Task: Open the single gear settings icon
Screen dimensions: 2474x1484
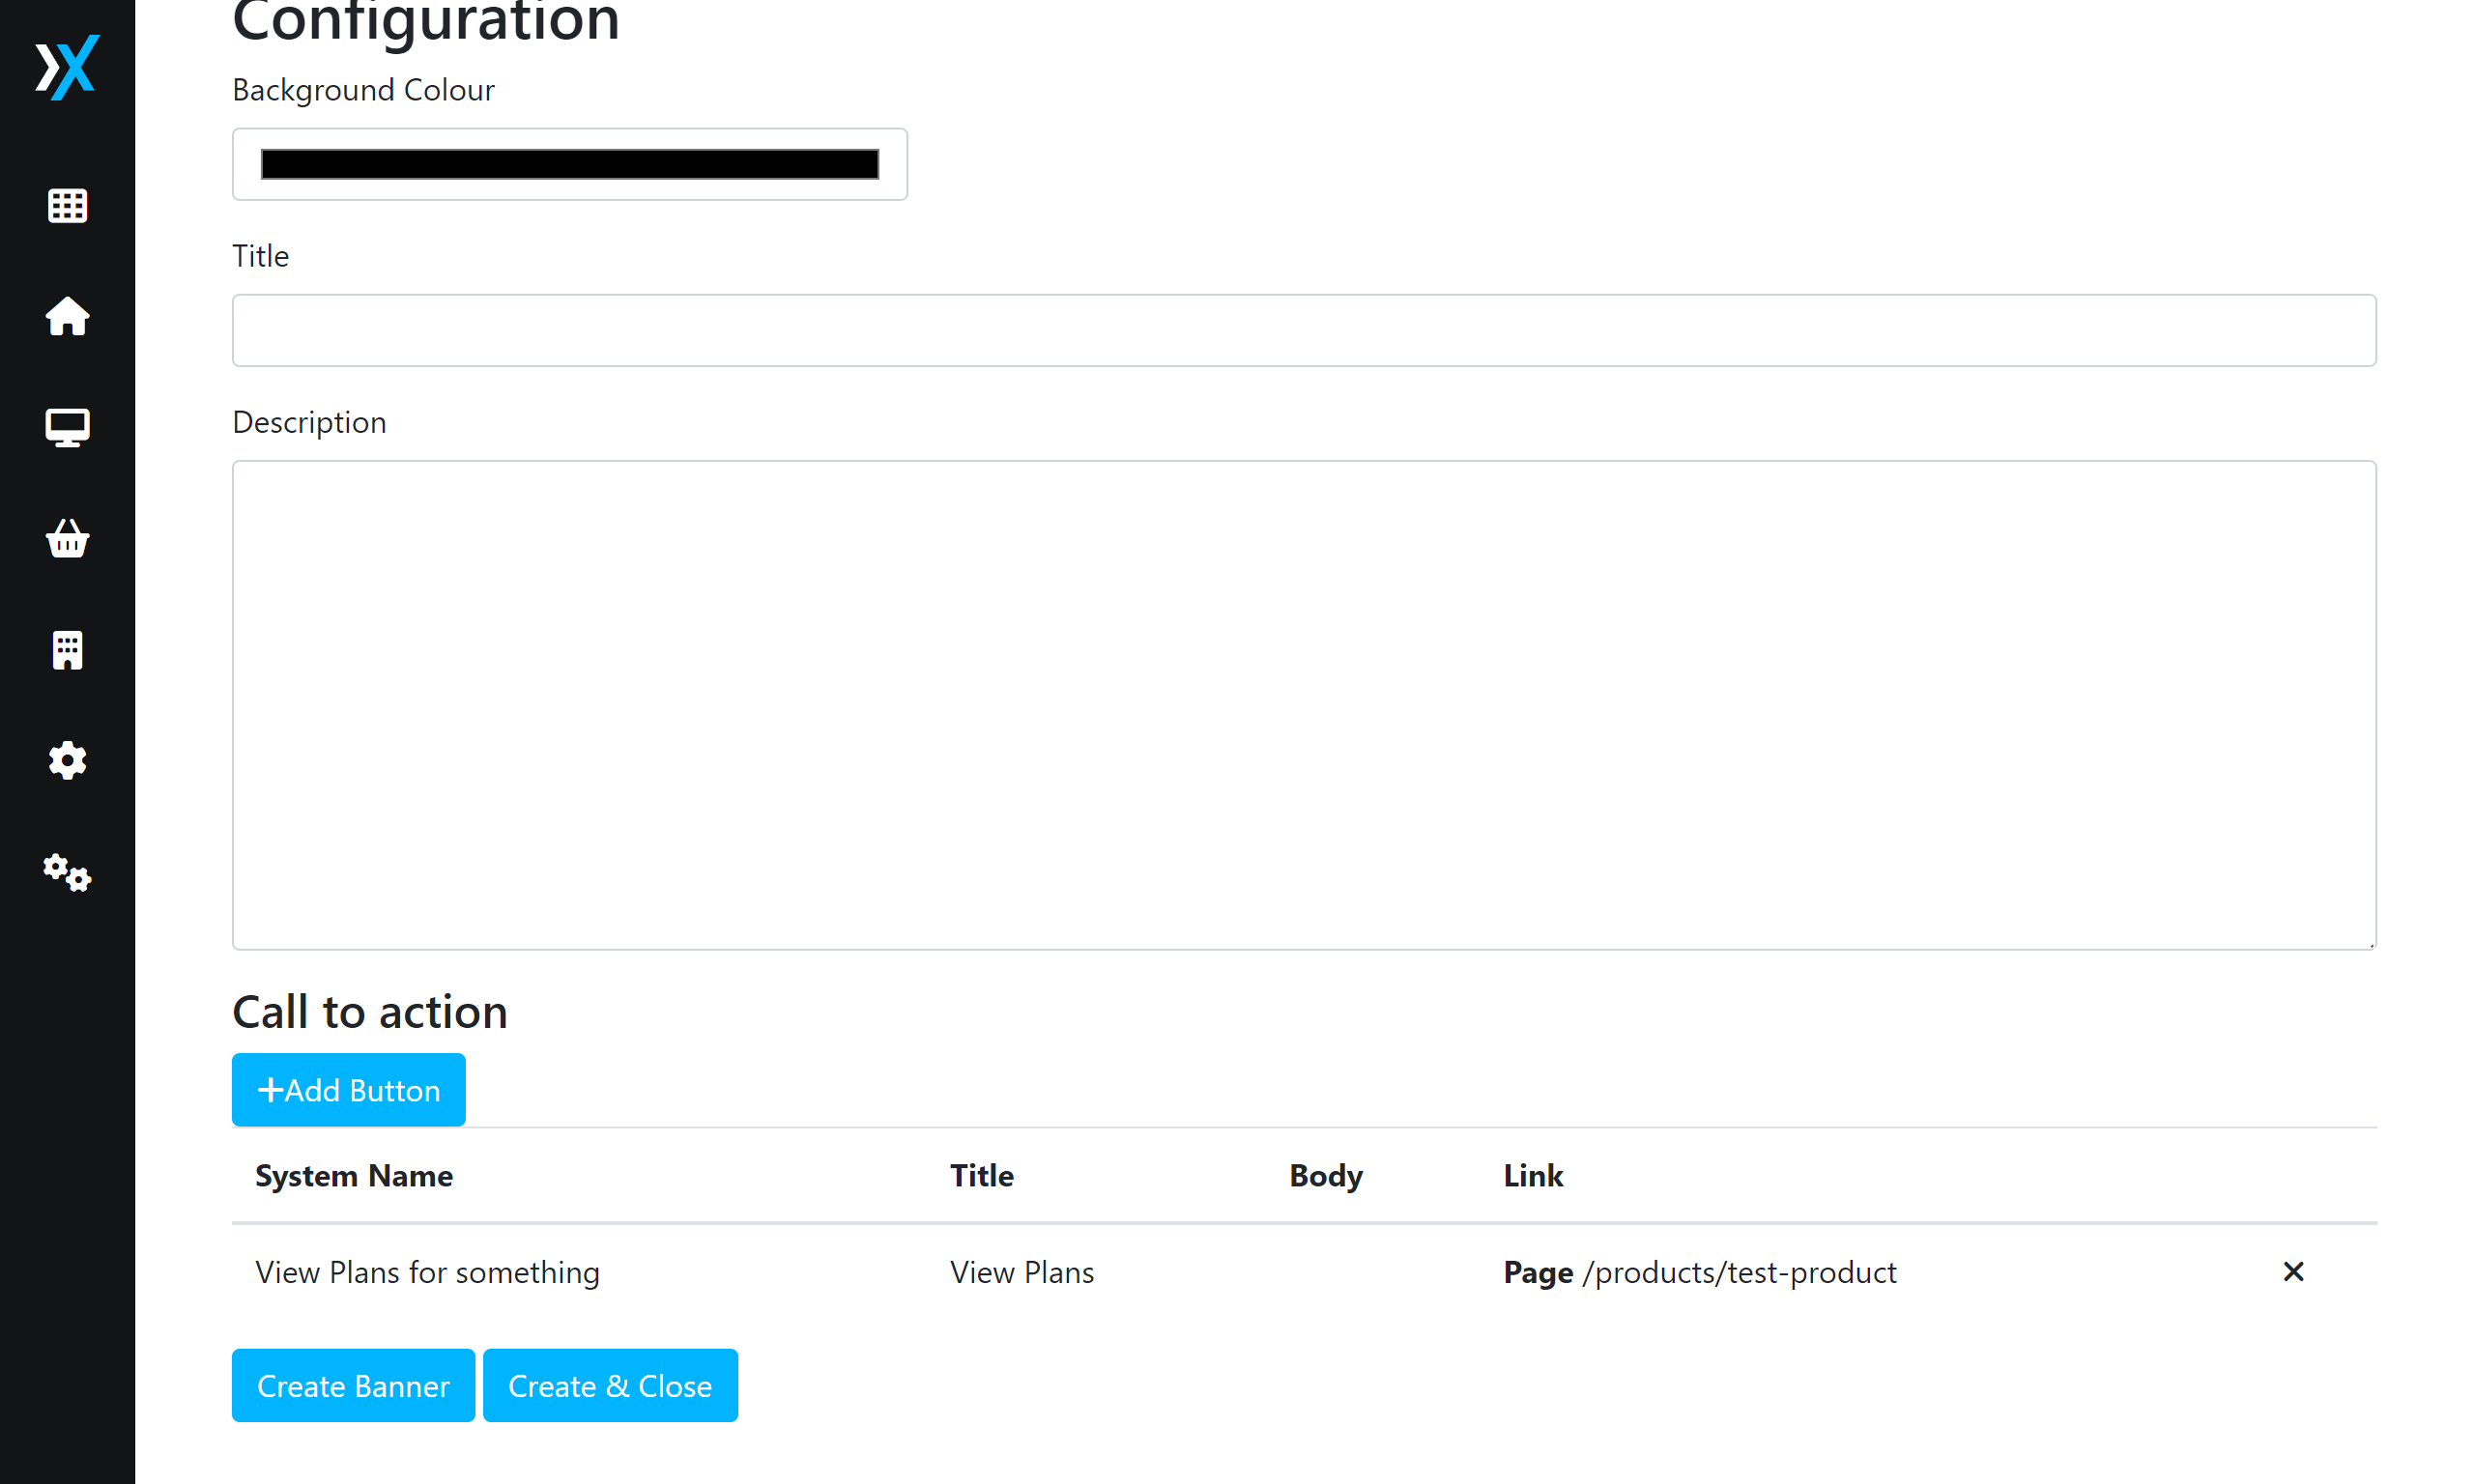Action: pyautogui.click(x=67, y=761)
